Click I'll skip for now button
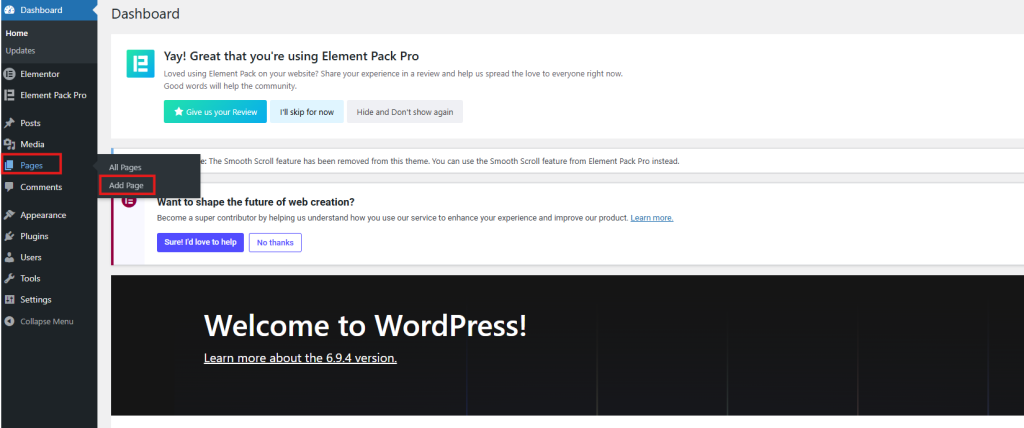Image resolution: width=1024 pixels, height=428 pixels. (x=307, y=112)
